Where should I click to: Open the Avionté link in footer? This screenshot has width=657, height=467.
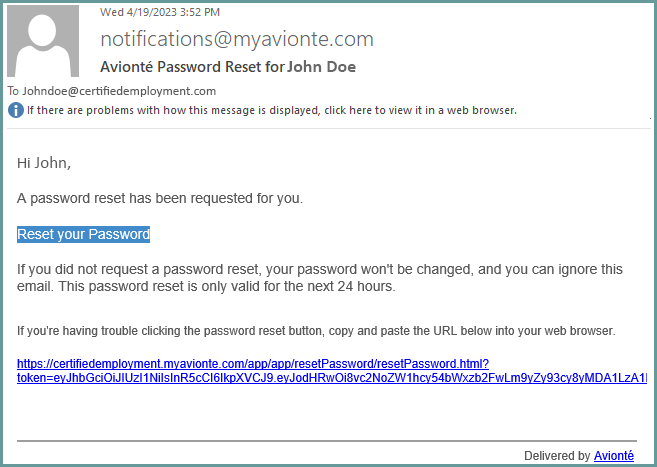pos(614,455)
